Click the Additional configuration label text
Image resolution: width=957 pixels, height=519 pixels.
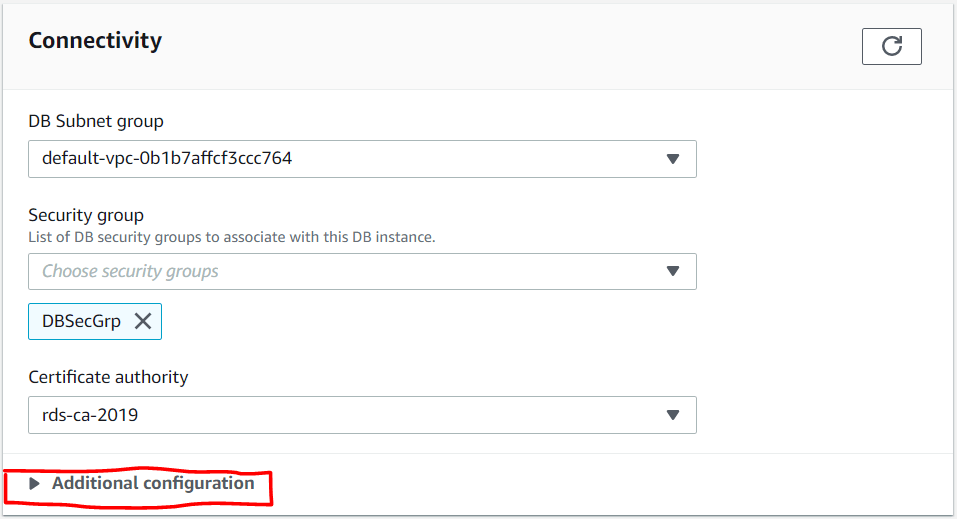pyautogui.click(x=153, y=483)
